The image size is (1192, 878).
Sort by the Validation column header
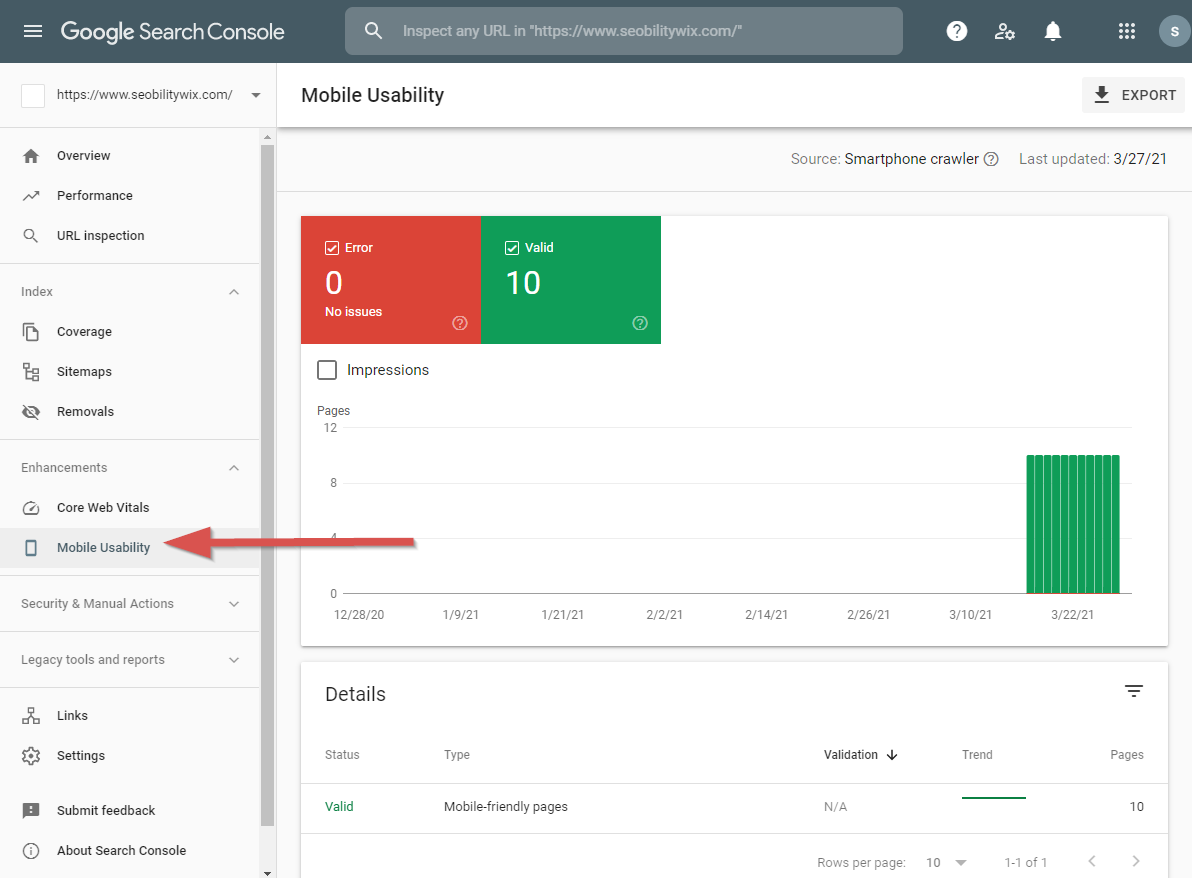851,755
